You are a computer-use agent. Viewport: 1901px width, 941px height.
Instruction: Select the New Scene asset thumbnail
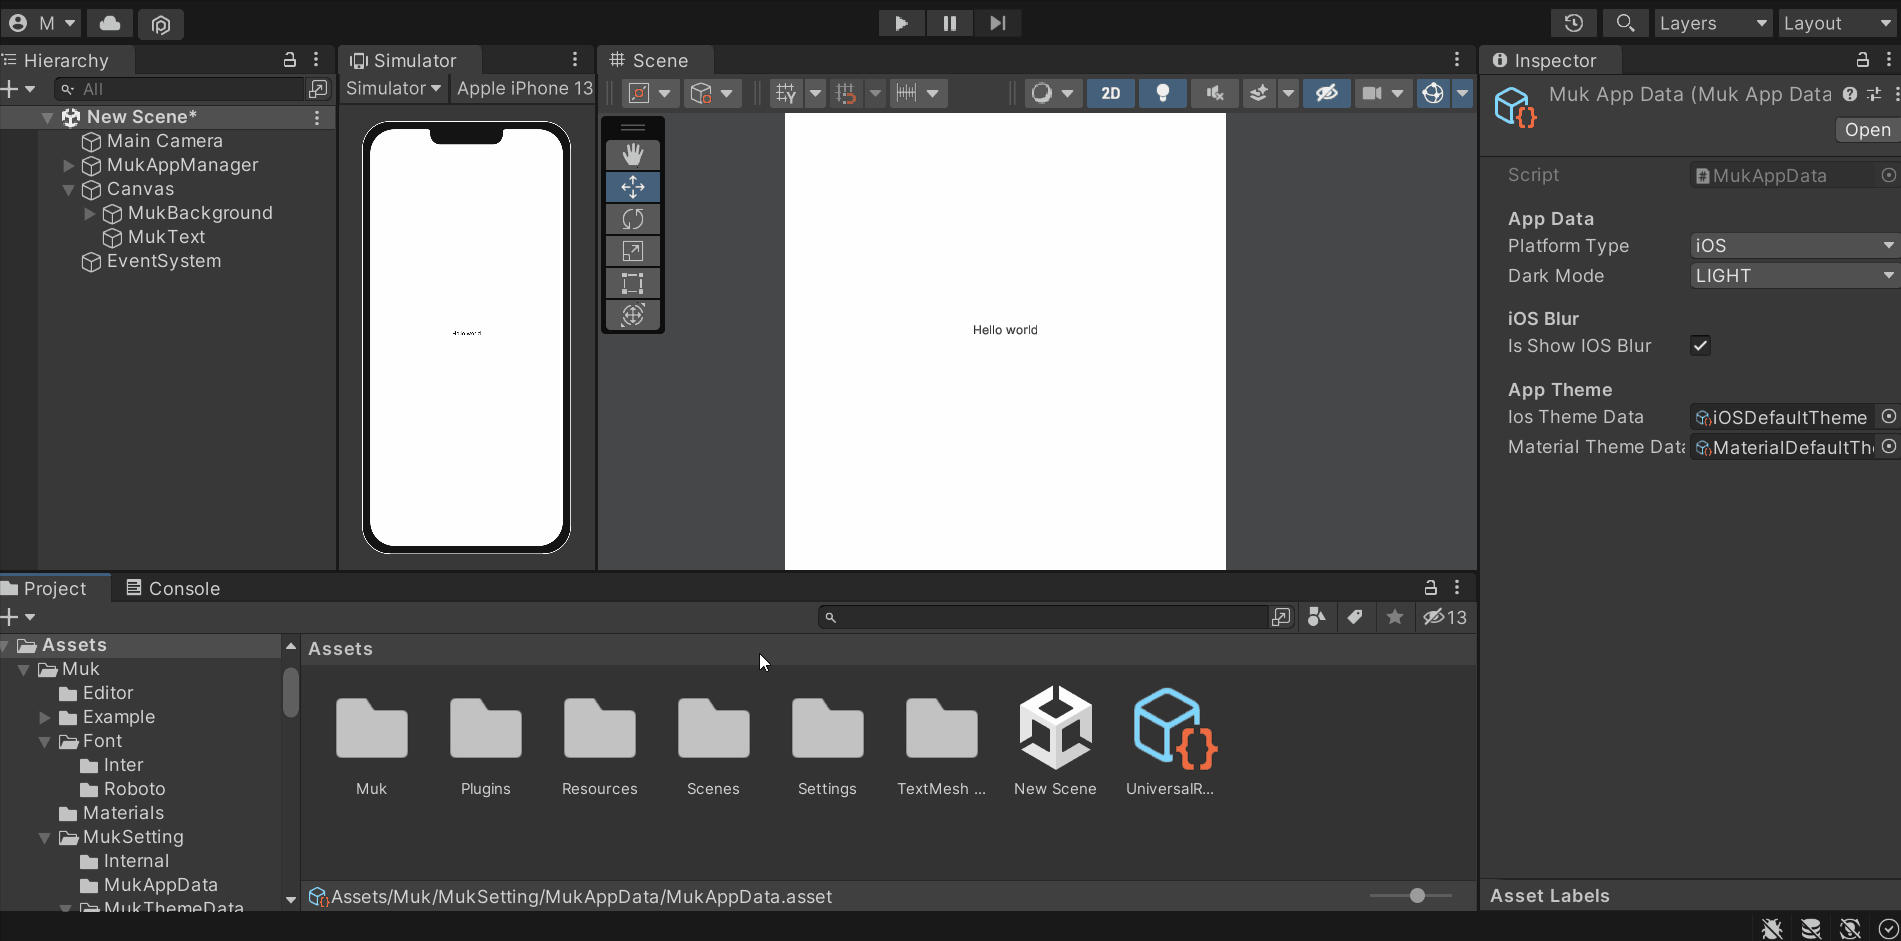1055,741
